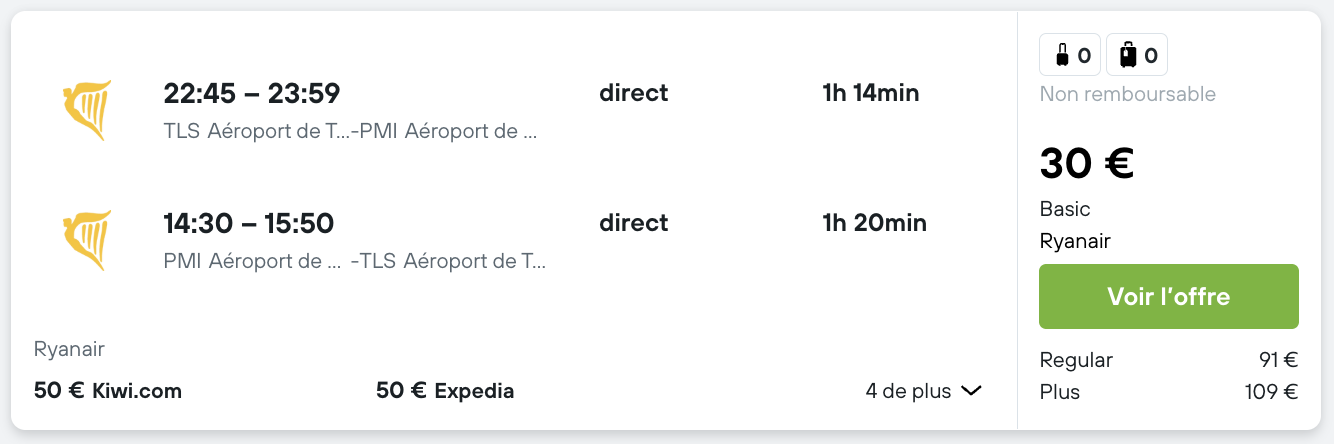The height and width of the screenshot is (444, 1334).
Task: Click the PMI to TLS airport route text
Action: coord(355,261)
